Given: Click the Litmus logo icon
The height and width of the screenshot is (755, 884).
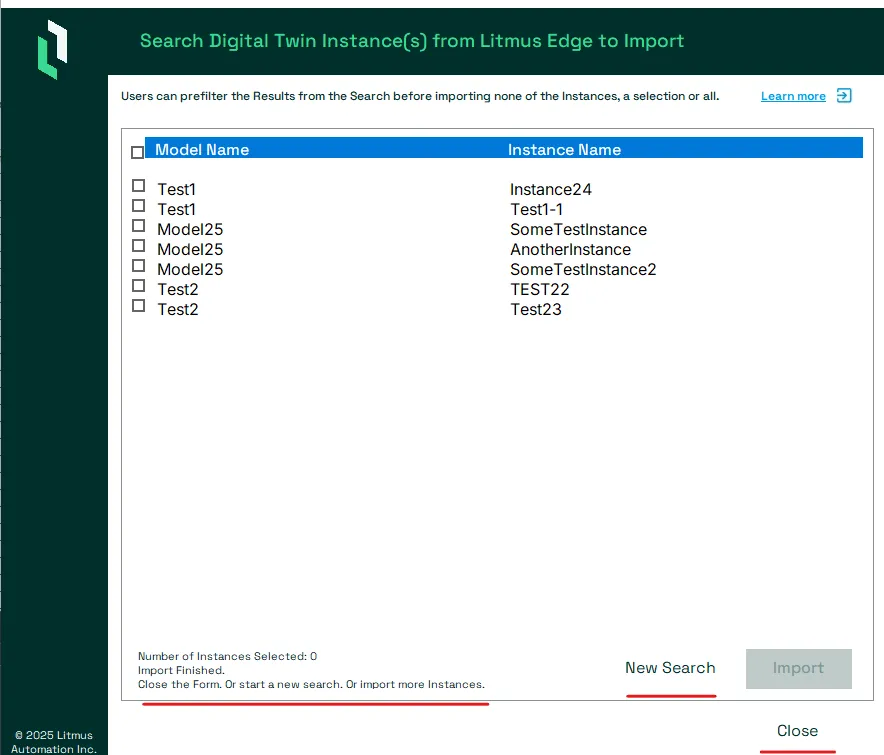Looking at the screenshot, I should tap(52, 50).
